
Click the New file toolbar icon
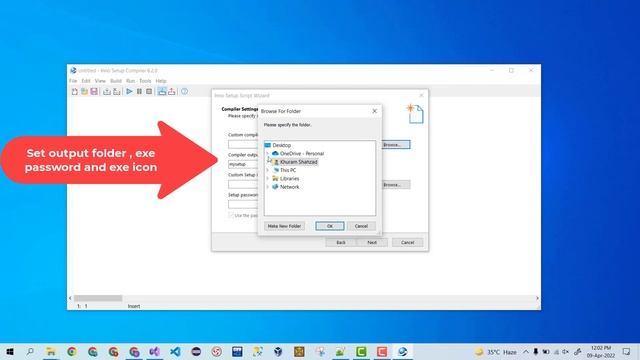[75, 91]
